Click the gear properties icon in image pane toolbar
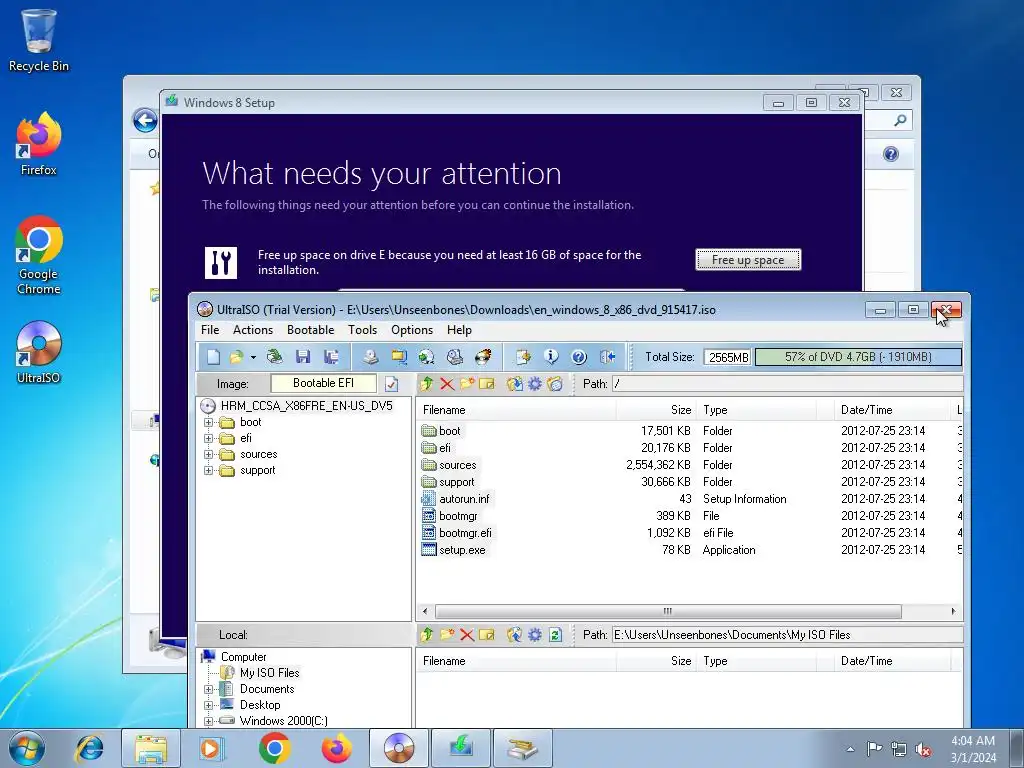 [x=535, y=384]
